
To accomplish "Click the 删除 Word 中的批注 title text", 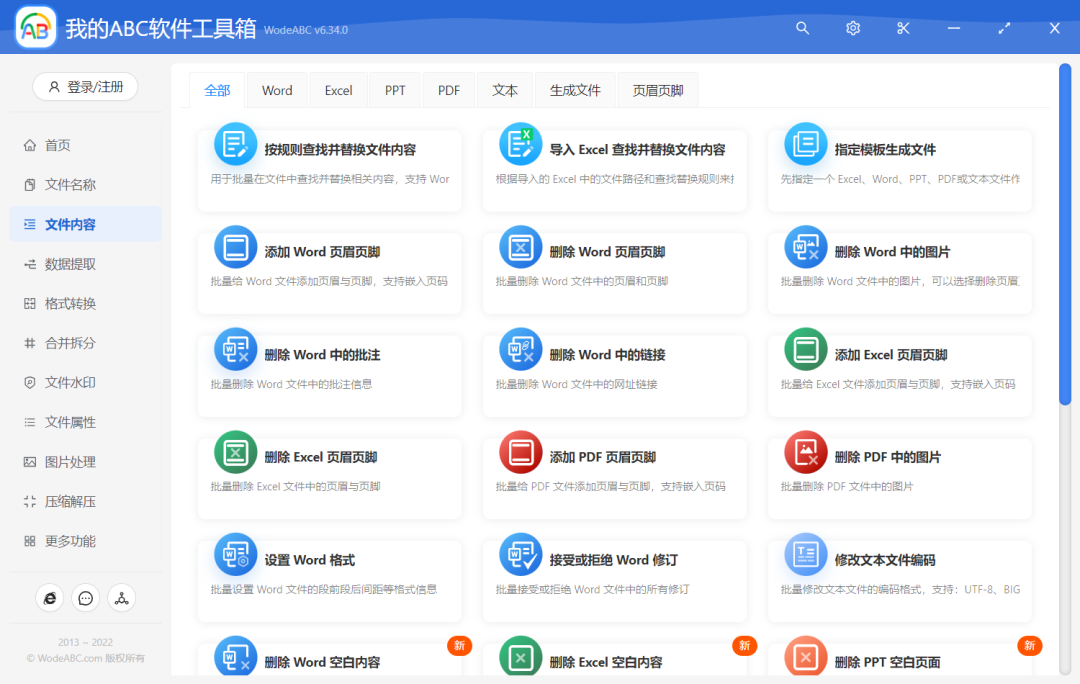I will point(322,355).
